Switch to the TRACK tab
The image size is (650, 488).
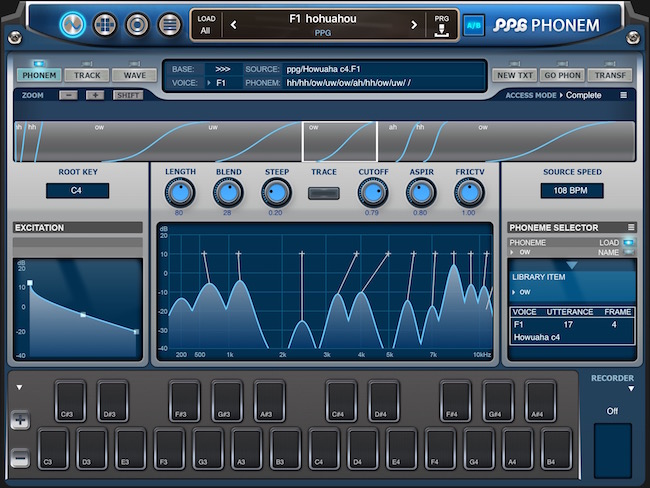click(87, 75)
